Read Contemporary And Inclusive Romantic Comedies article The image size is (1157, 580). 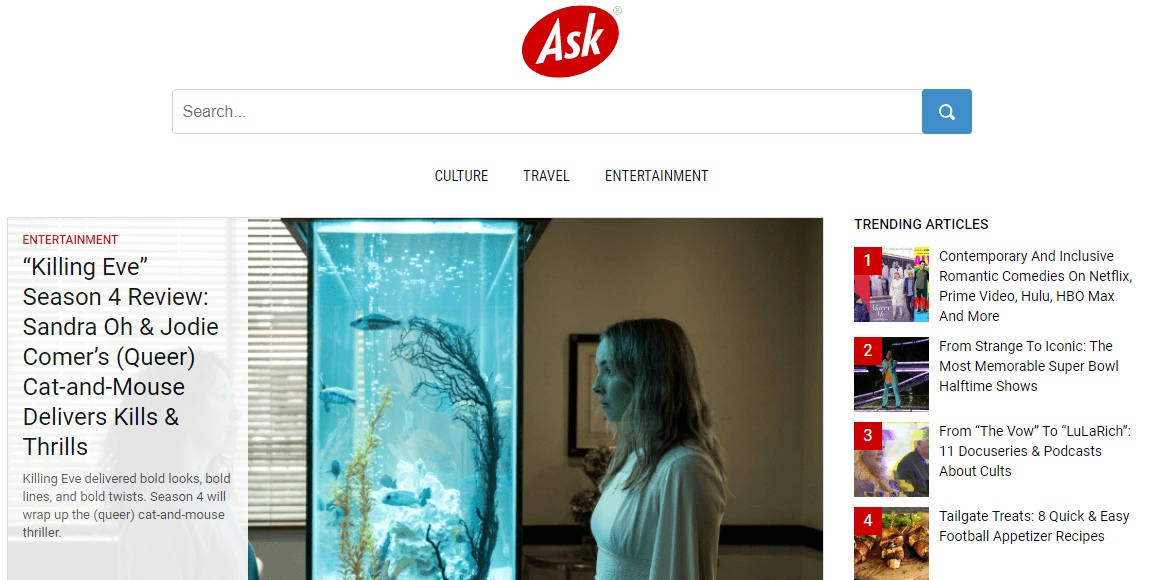point(1035,286)
